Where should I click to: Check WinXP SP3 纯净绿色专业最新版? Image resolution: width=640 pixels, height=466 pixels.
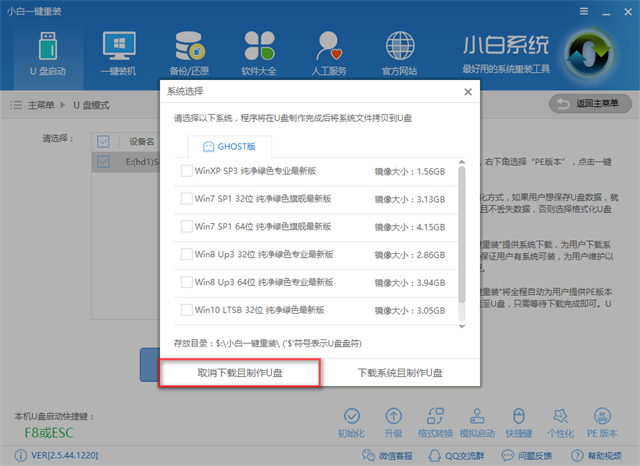point(187,172)
